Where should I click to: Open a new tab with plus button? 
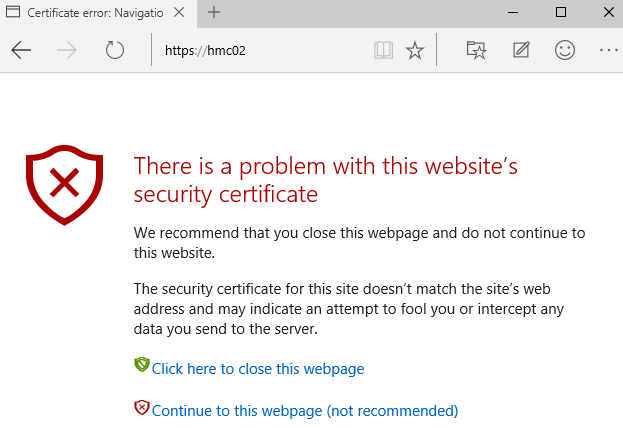[214, 13]
